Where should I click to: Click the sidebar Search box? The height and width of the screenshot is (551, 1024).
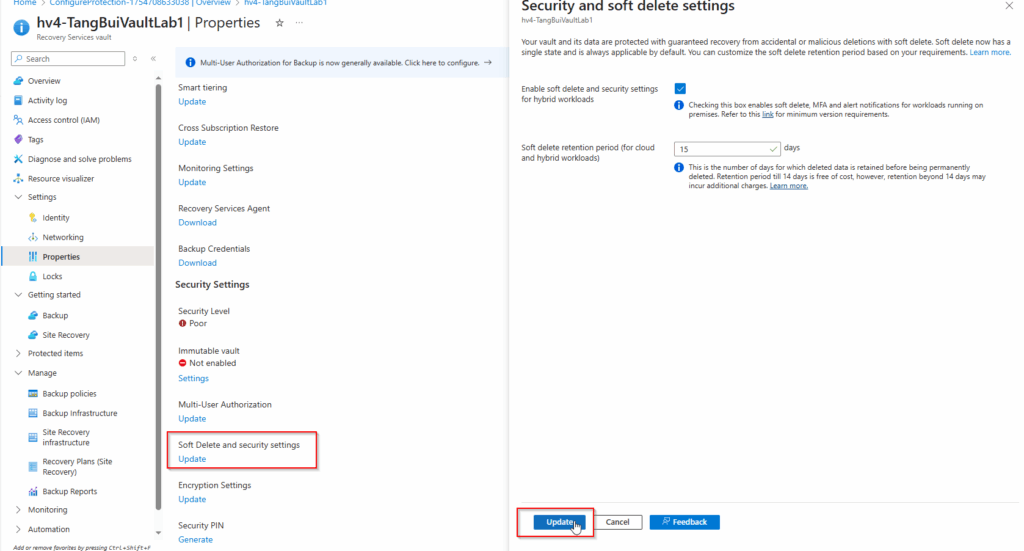(68, 59)
